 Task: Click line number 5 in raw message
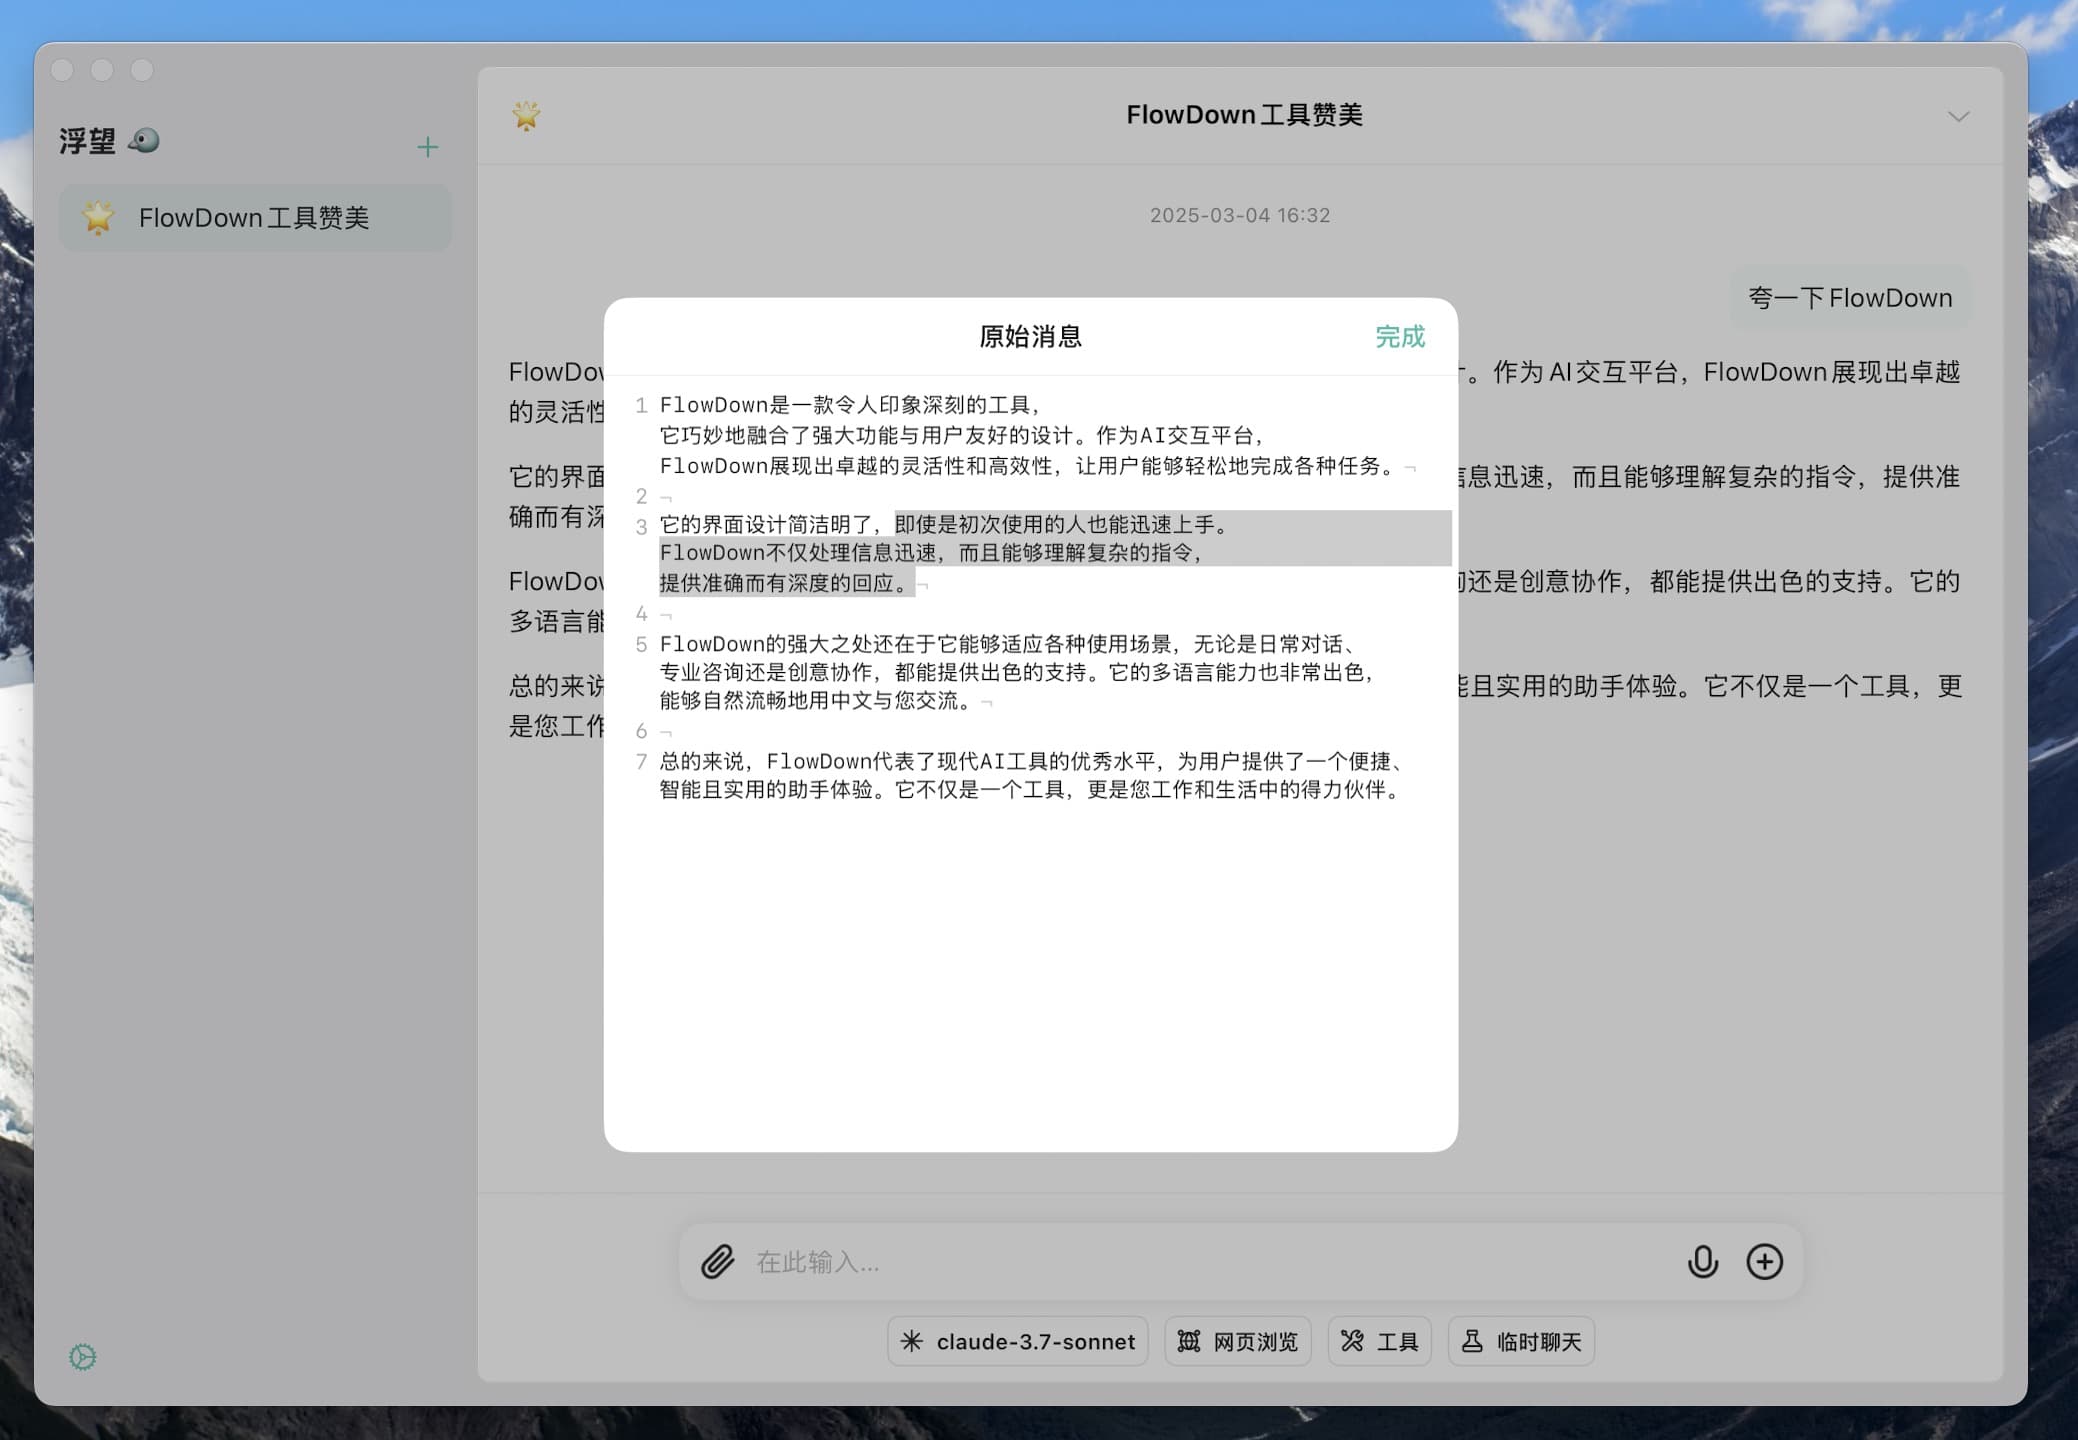tap(641, 644)
